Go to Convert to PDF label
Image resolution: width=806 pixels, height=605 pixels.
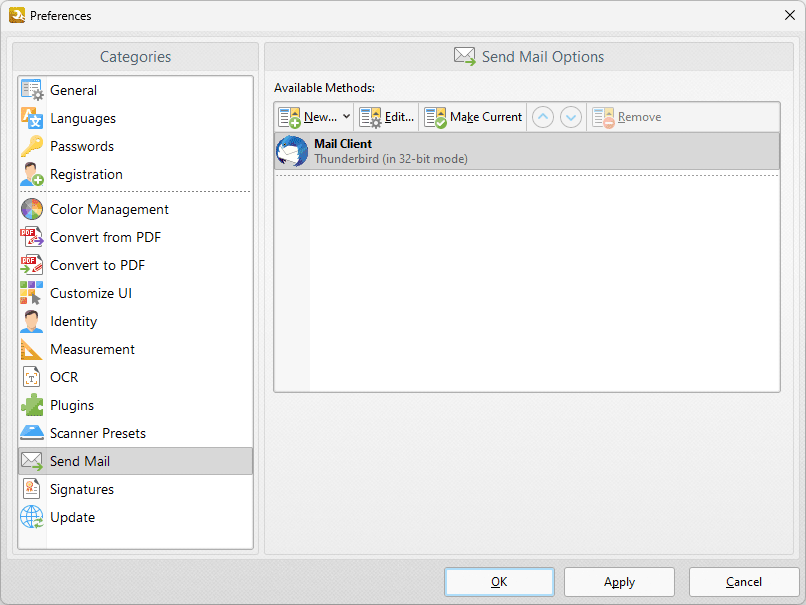[x=98, y=265]
